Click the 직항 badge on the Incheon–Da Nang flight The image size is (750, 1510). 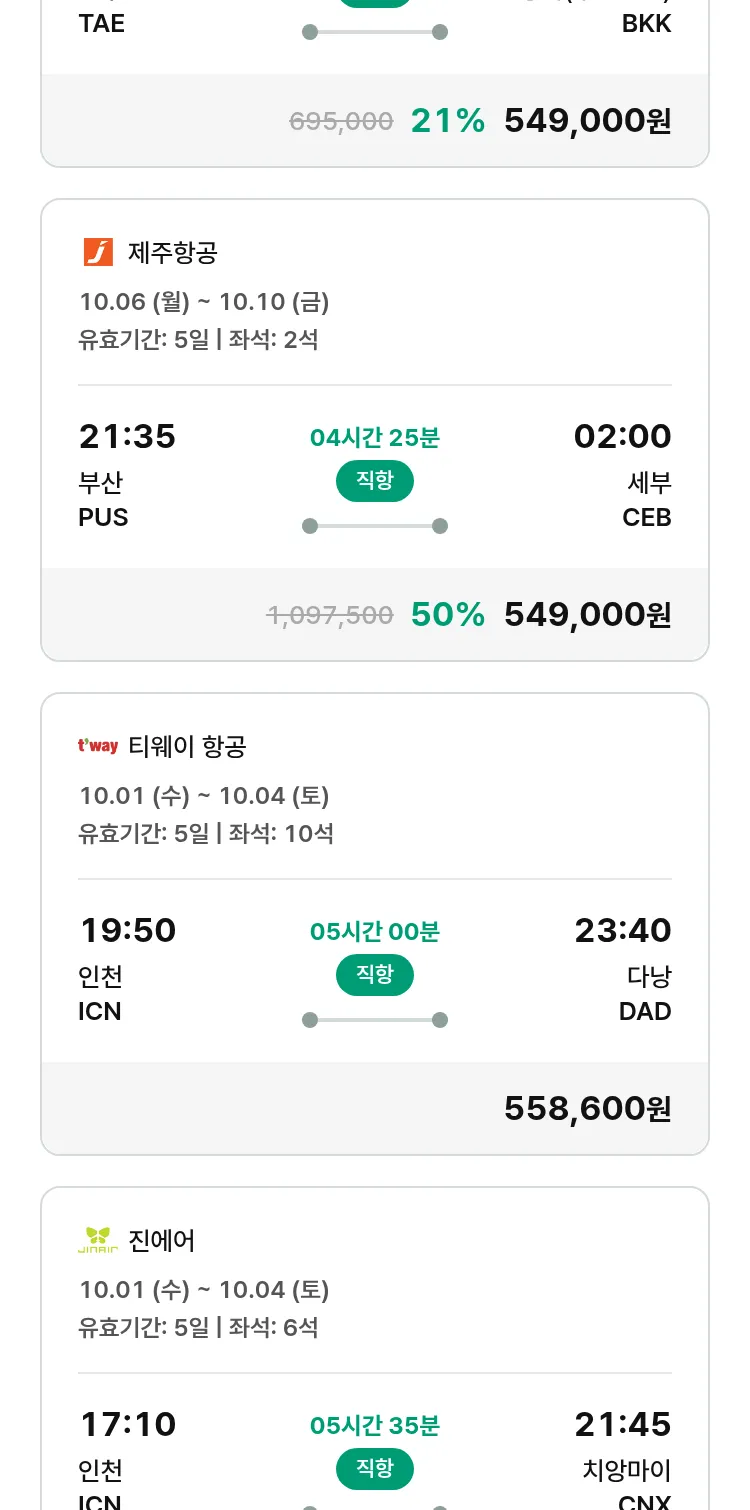coord(375,975)
